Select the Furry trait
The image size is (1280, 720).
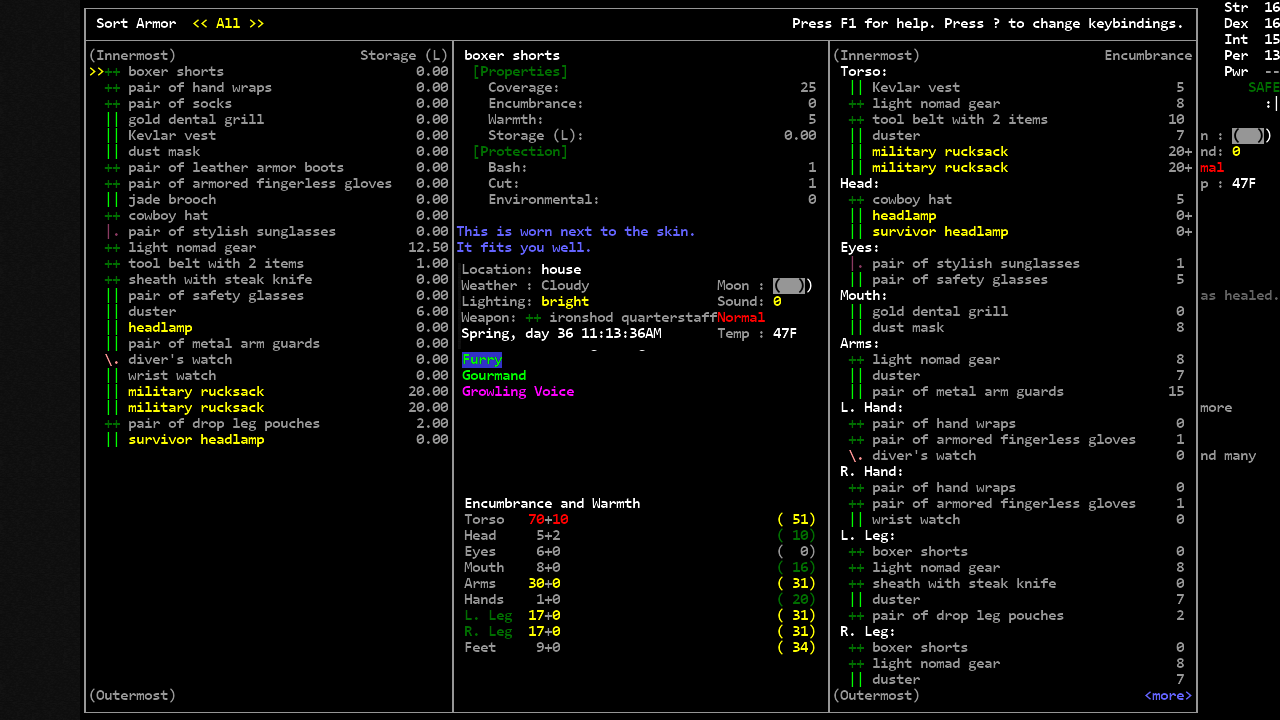(482, 359)
